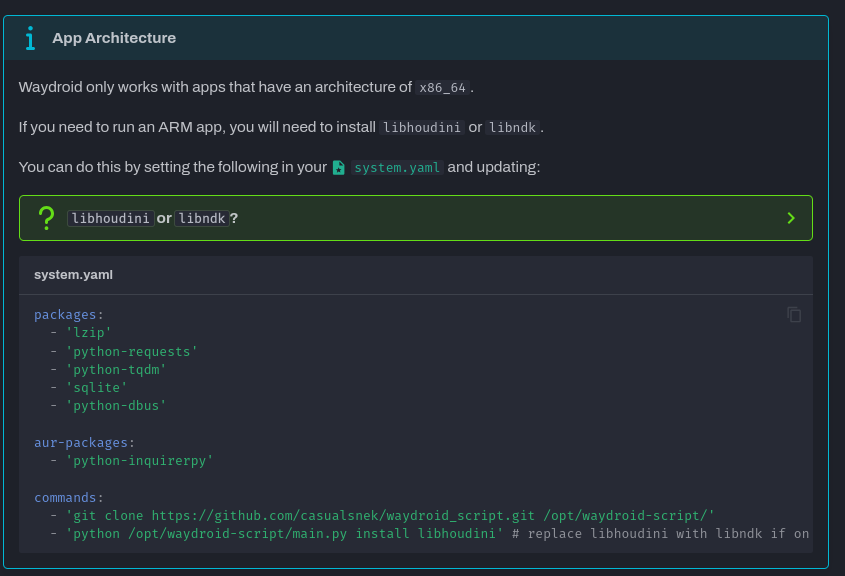Viewport: 845px width, 576px height.
Task: Click the commands key in the code
Action: 66,497
